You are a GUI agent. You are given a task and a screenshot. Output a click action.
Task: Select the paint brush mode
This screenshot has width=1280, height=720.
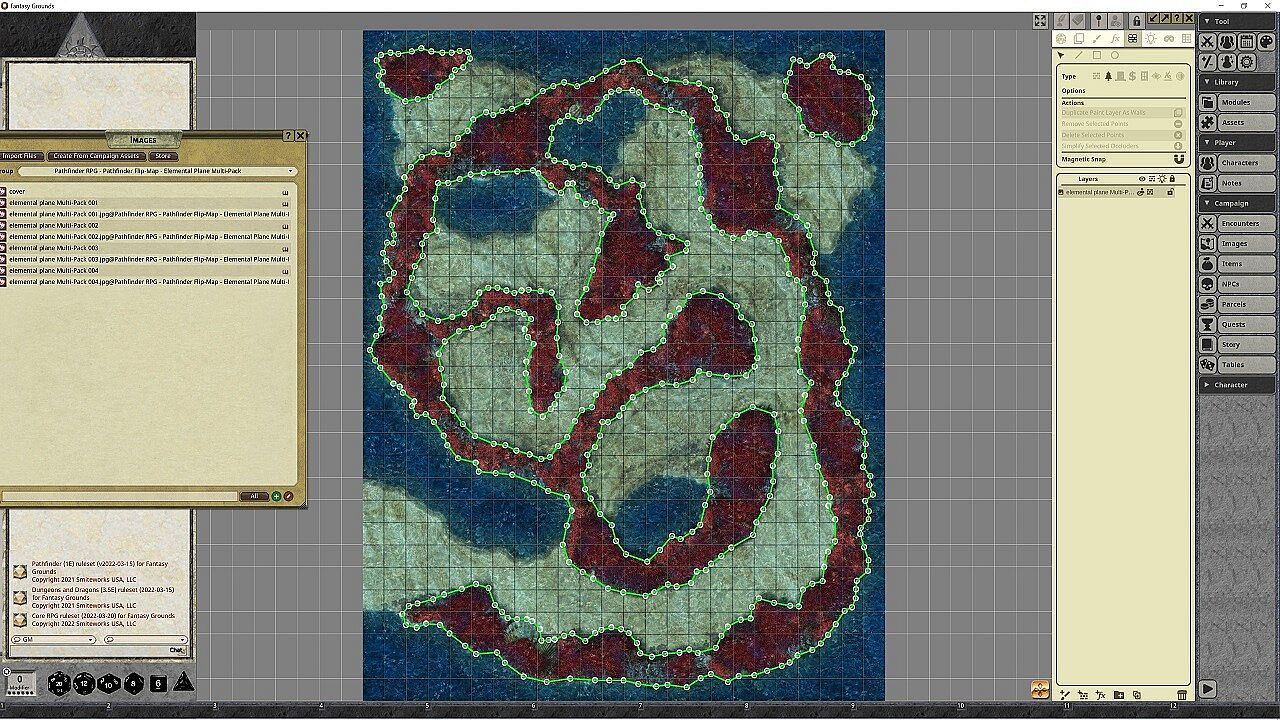pyautogui.click(x=1097, y=39)
